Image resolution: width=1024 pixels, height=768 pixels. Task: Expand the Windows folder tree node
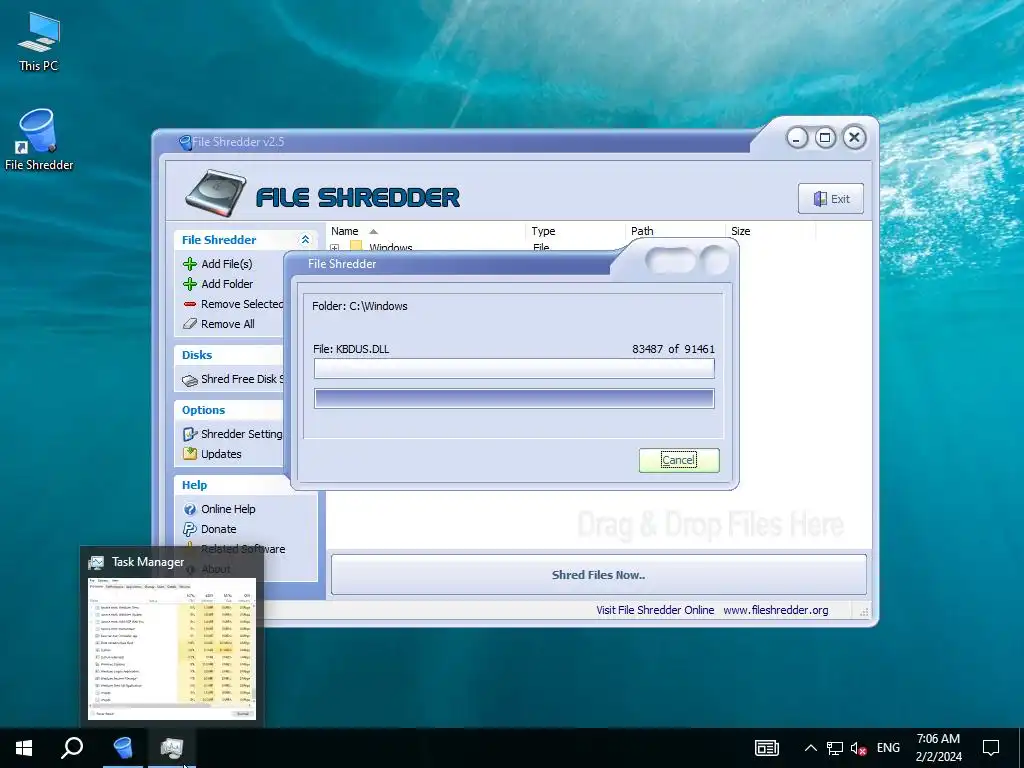335,248
